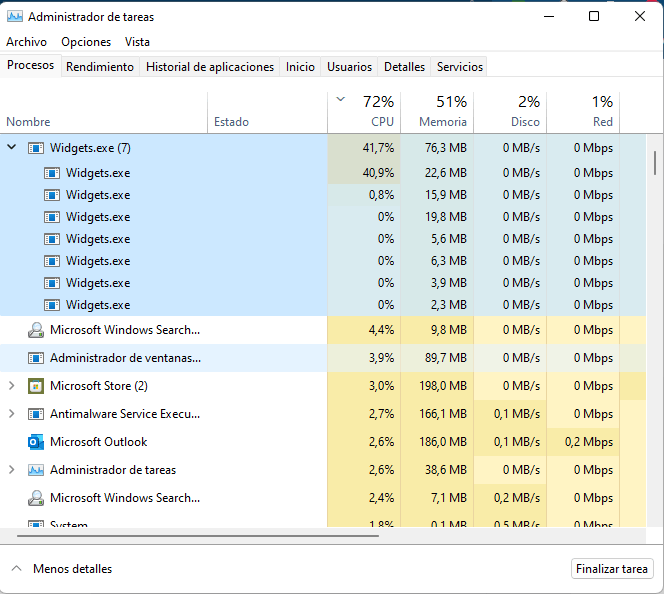This screenshot has height=594, width=664.
Task: Select the Widgets.exe (7) group name
Action: pyautogui.click(x=90, y=148)
